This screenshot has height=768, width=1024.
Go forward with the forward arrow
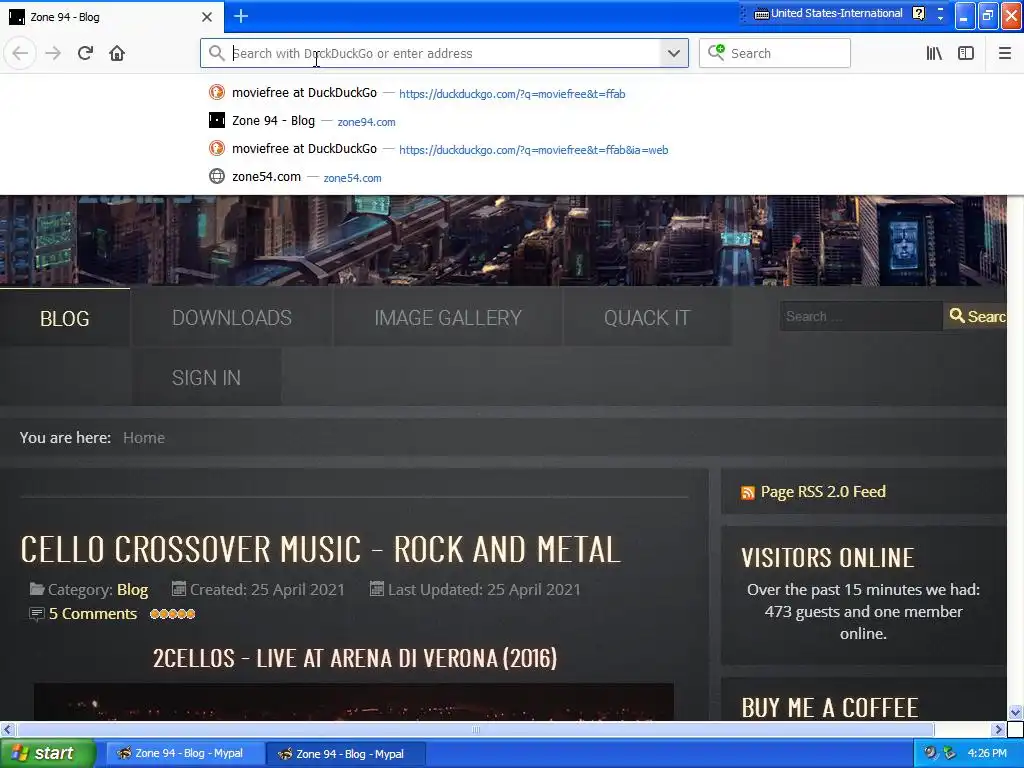53,54
